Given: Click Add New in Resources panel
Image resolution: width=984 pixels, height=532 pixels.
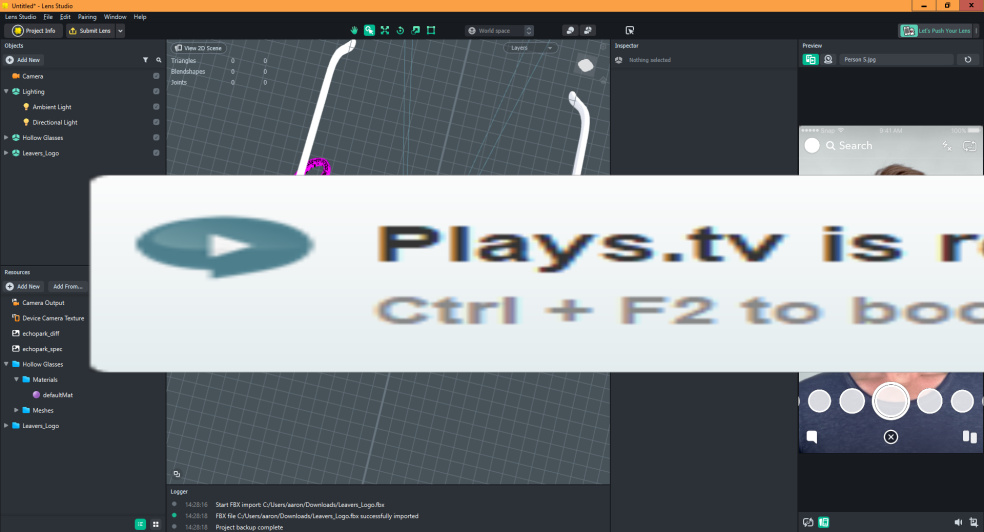Looking at the screenshot, I should 23,287.
